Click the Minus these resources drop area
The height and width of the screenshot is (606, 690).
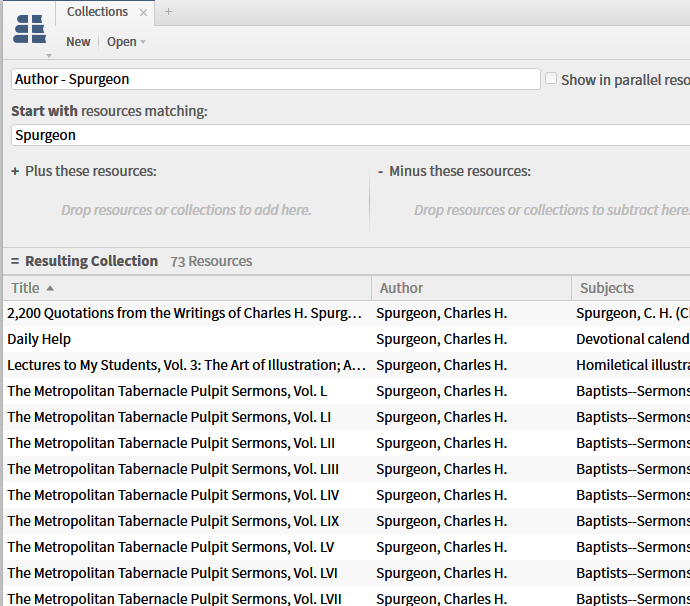click(532, 210)
